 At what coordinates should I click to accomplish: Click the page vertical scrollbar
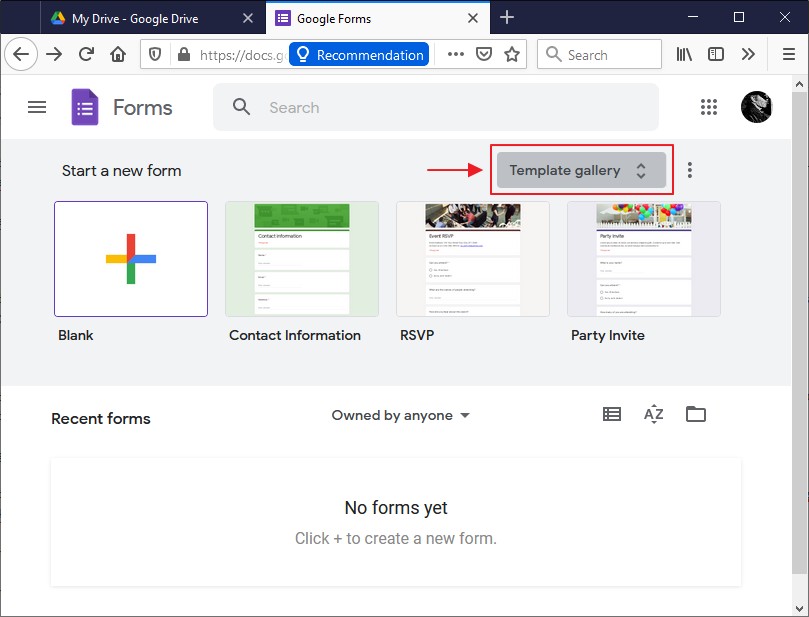(x=799, y=334)
